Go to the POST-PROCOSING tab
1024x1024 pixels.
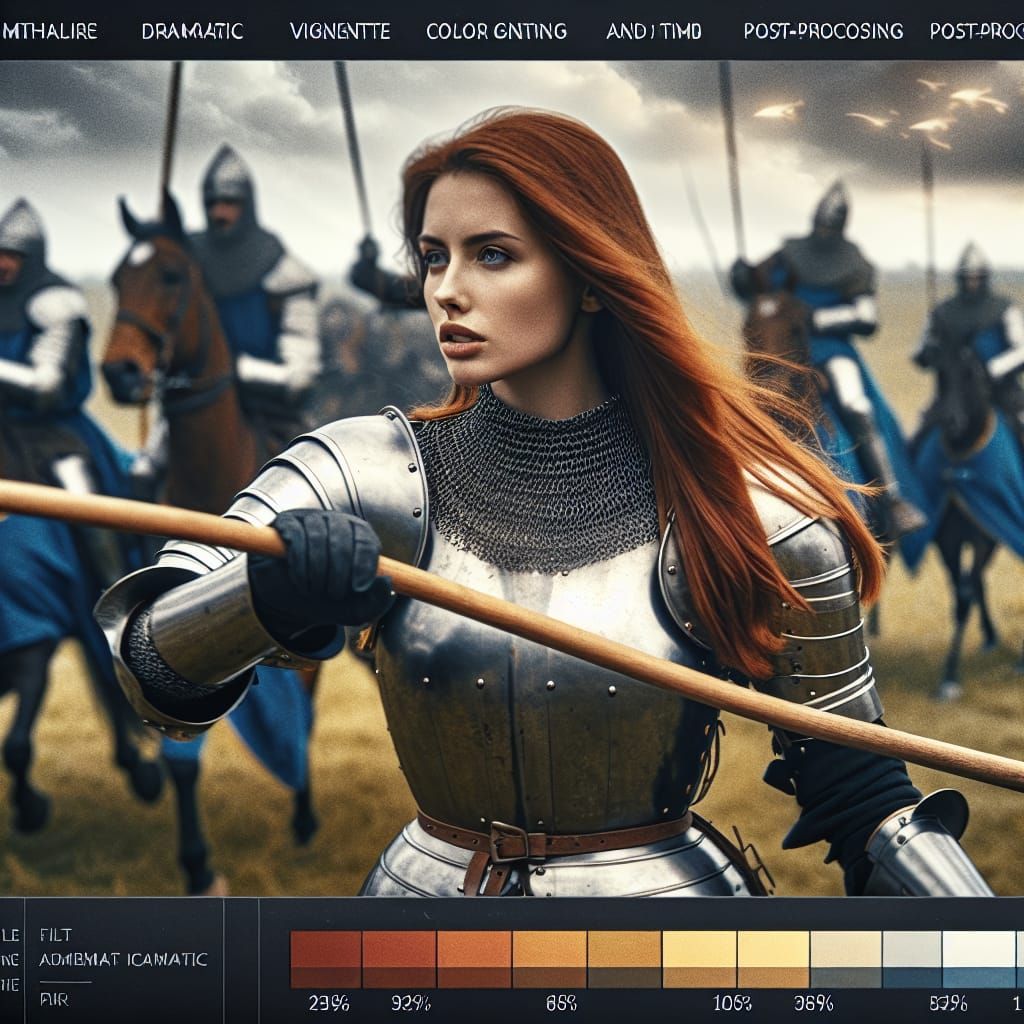point(823,31)
